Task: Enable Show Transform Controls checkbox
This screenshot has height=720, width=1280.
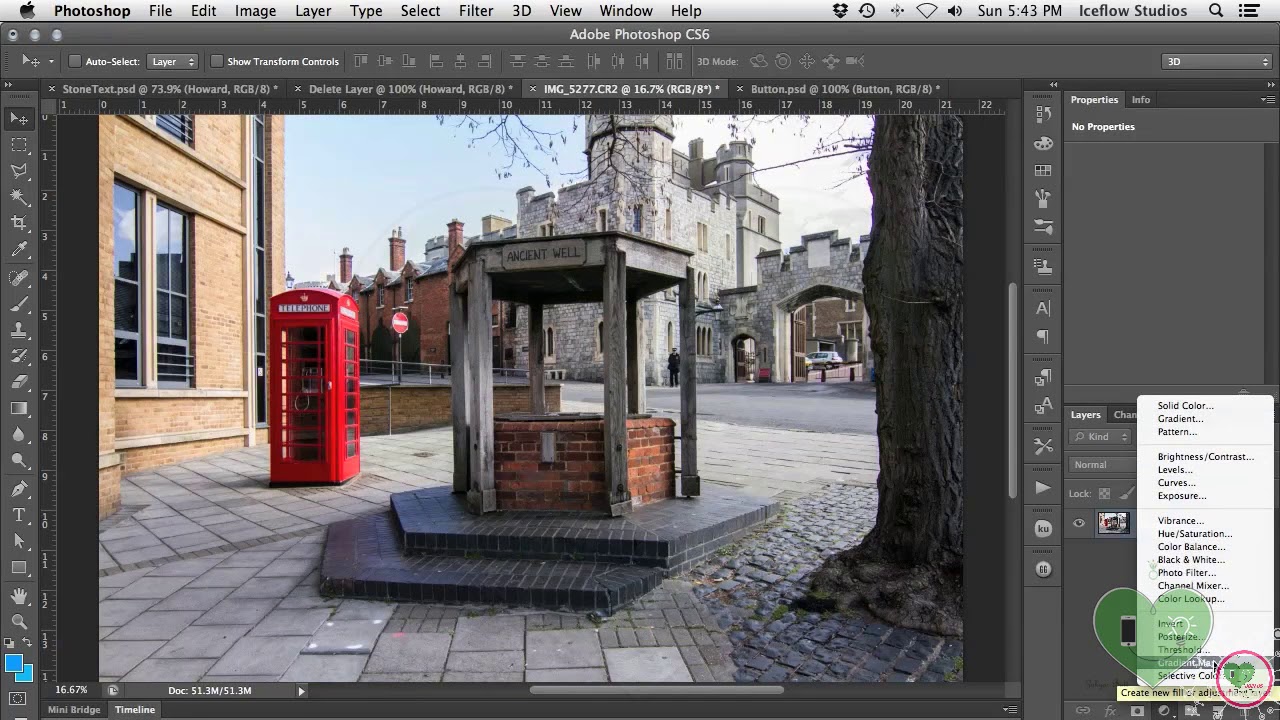Action: 216,62
